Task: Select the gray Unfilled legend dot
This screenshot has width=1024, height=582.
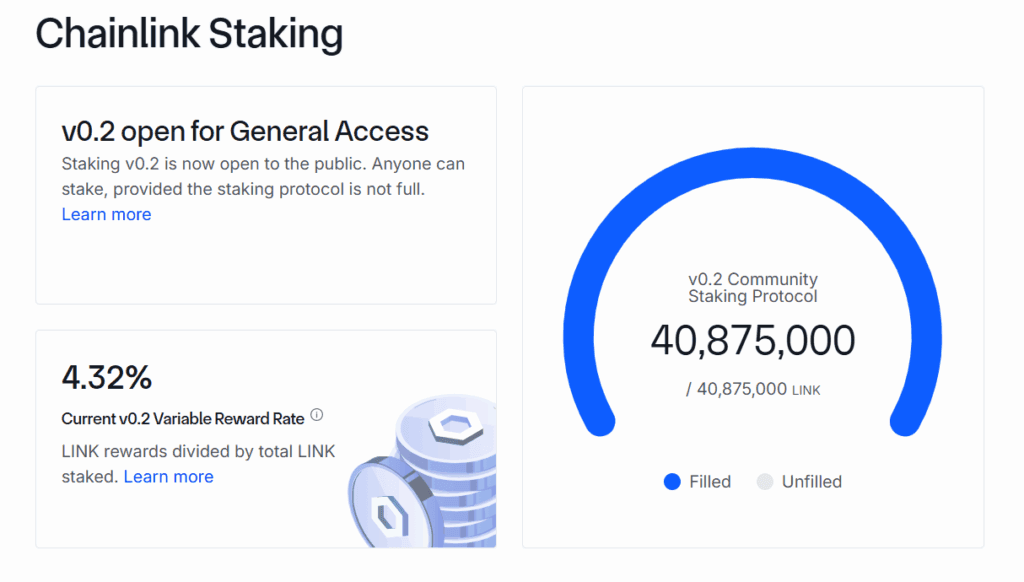Action: pos(765,481)
